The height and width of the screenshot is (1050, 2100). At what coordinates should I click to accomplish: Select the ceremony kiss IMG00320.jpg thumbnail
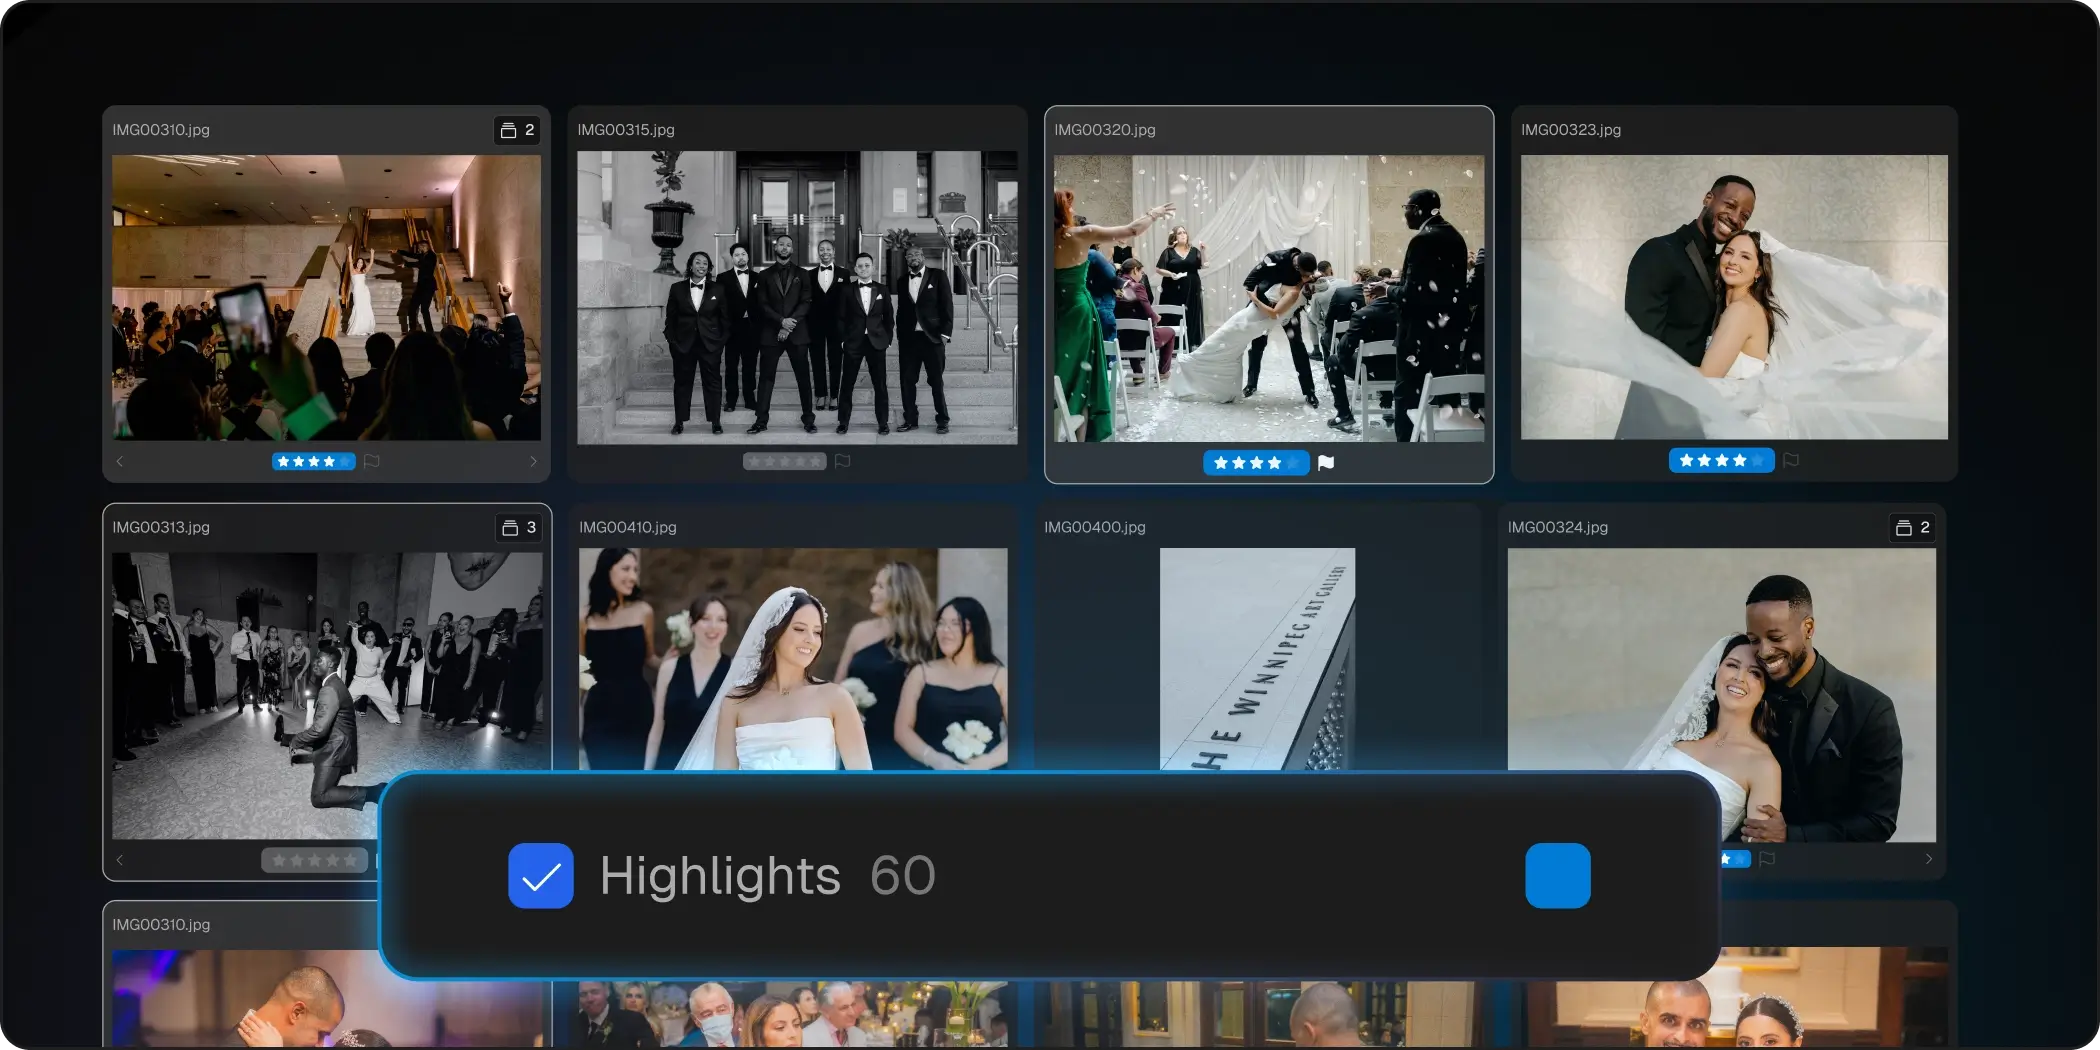pyautogui.click(x=1269, y=298)
